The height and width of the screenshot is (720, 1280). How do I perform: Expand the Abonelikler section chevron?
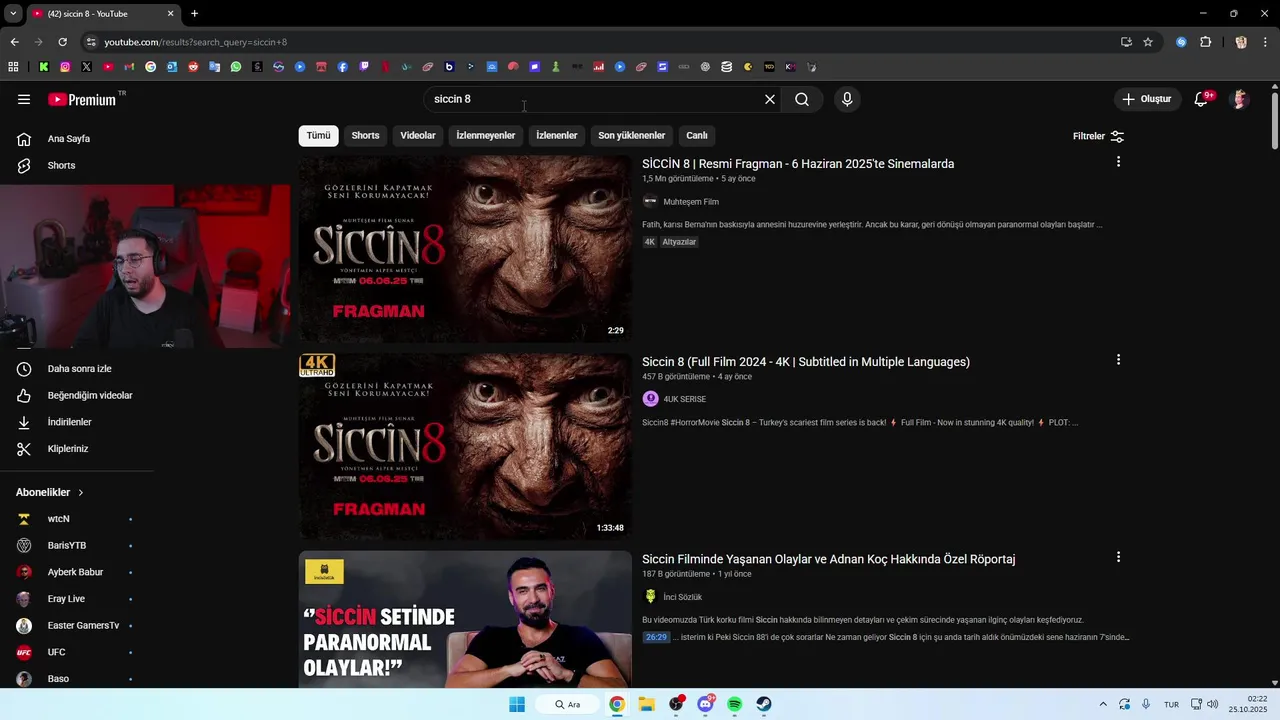click(81, 493)
